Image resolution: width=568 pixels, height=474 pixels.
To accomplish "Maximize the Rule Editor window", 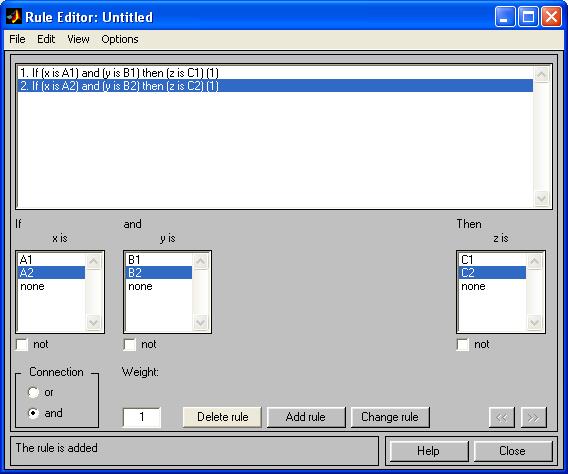I will pyautogui.click(x=528, y=17).
